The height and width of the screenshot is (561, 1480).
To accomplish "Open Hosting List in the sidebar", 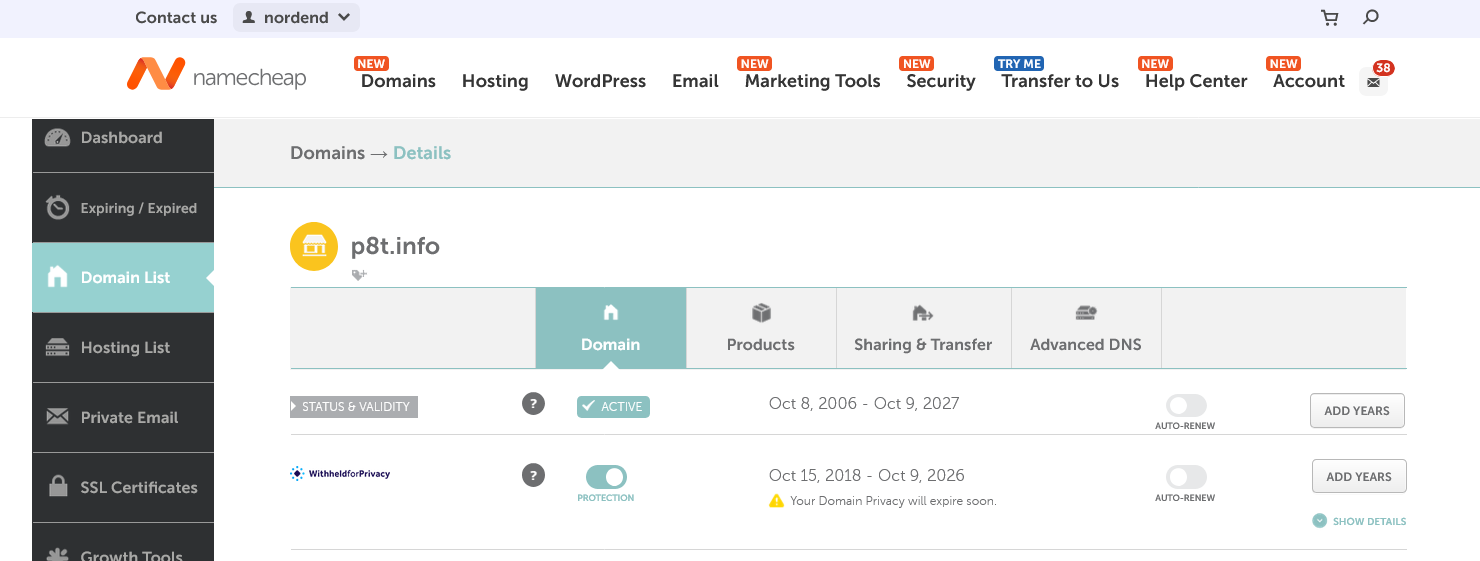I will 123,348.
